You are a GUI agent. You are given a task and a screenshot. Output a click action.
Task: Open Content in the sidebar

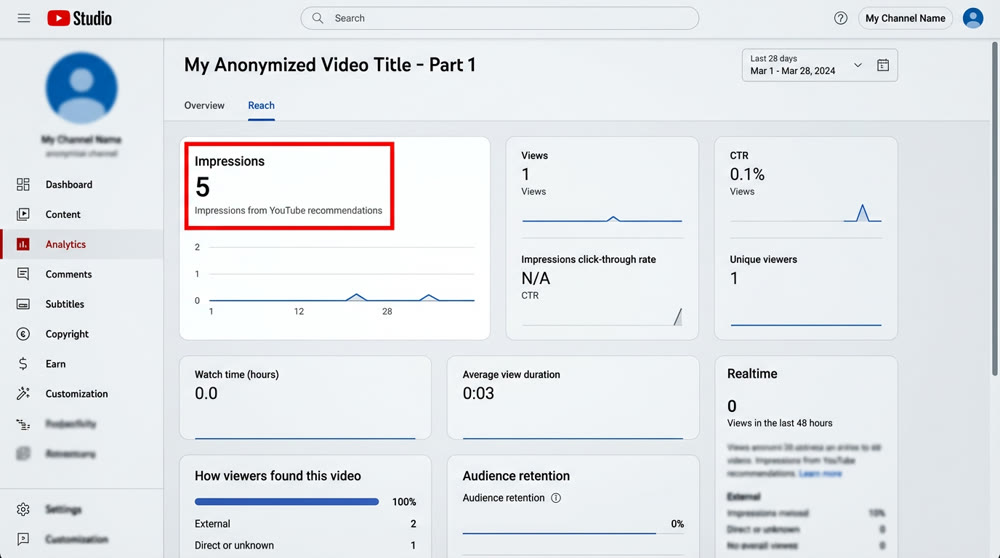click(x=62, y=214)
